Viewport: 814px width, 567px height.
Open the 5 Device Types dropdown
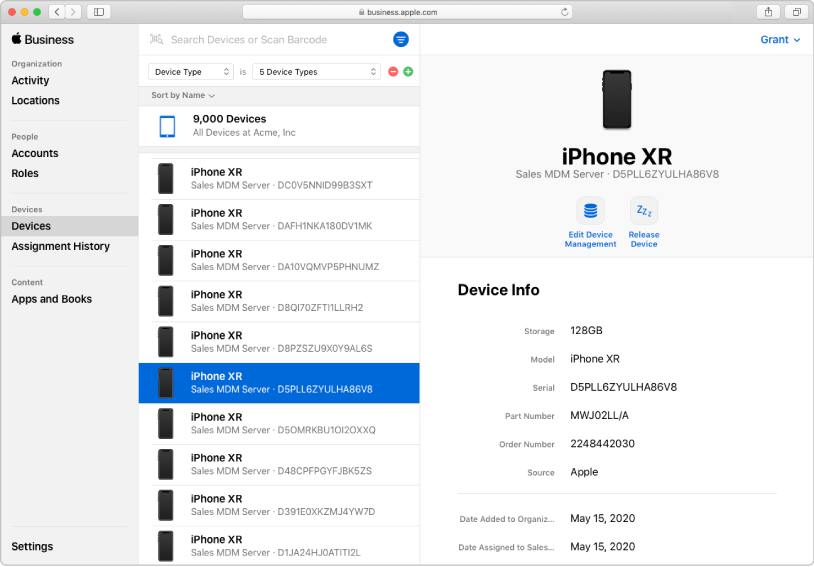pos(316,72)
